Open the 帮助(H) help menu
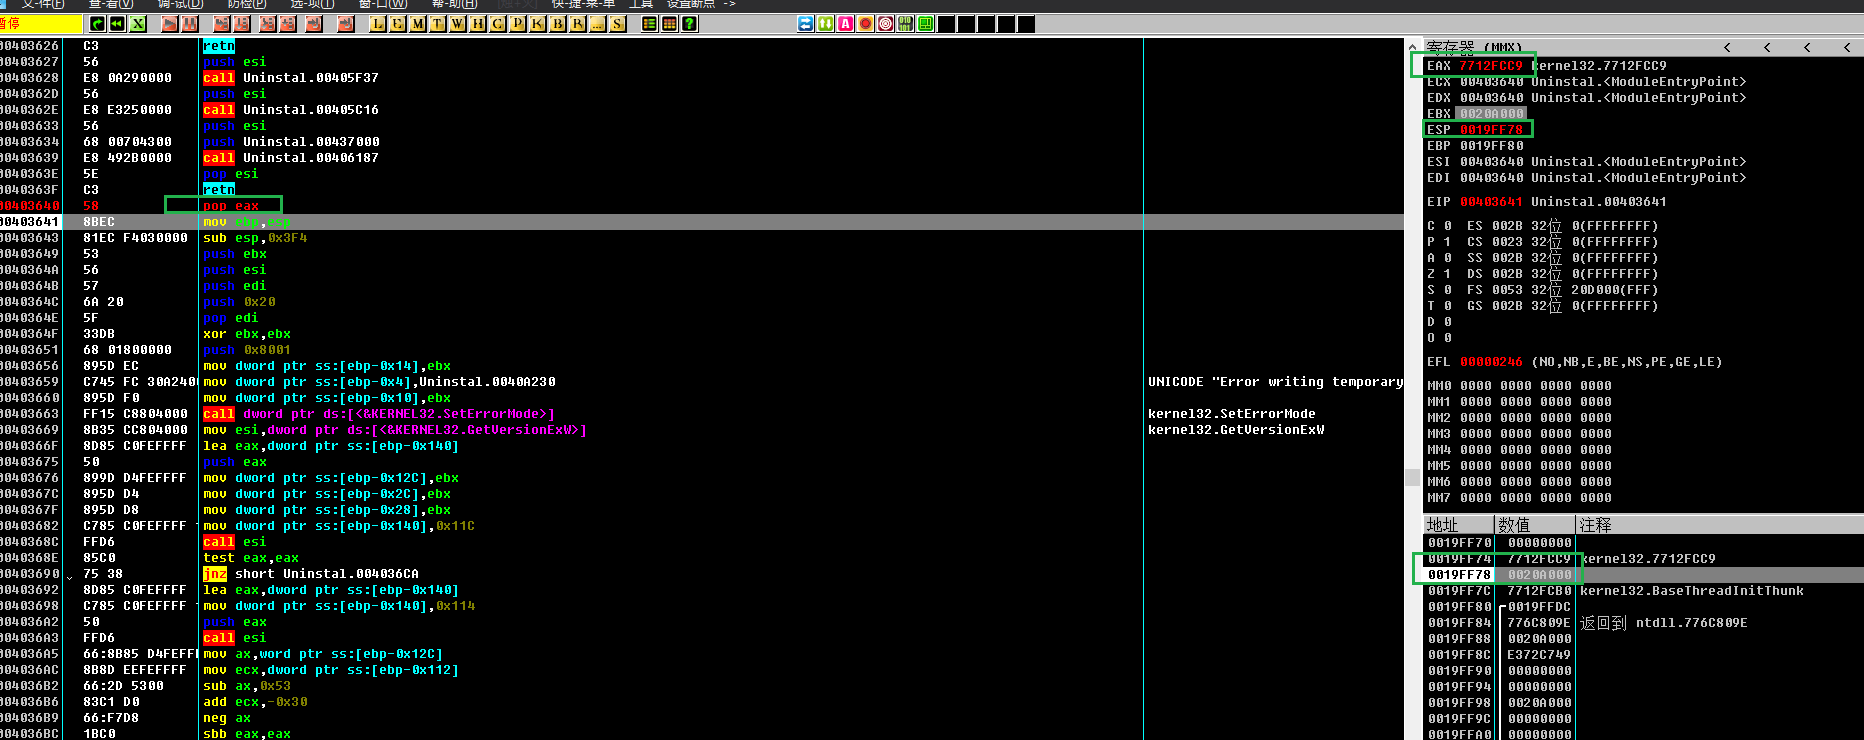1864x740 pixels. [x=453, y=4]
